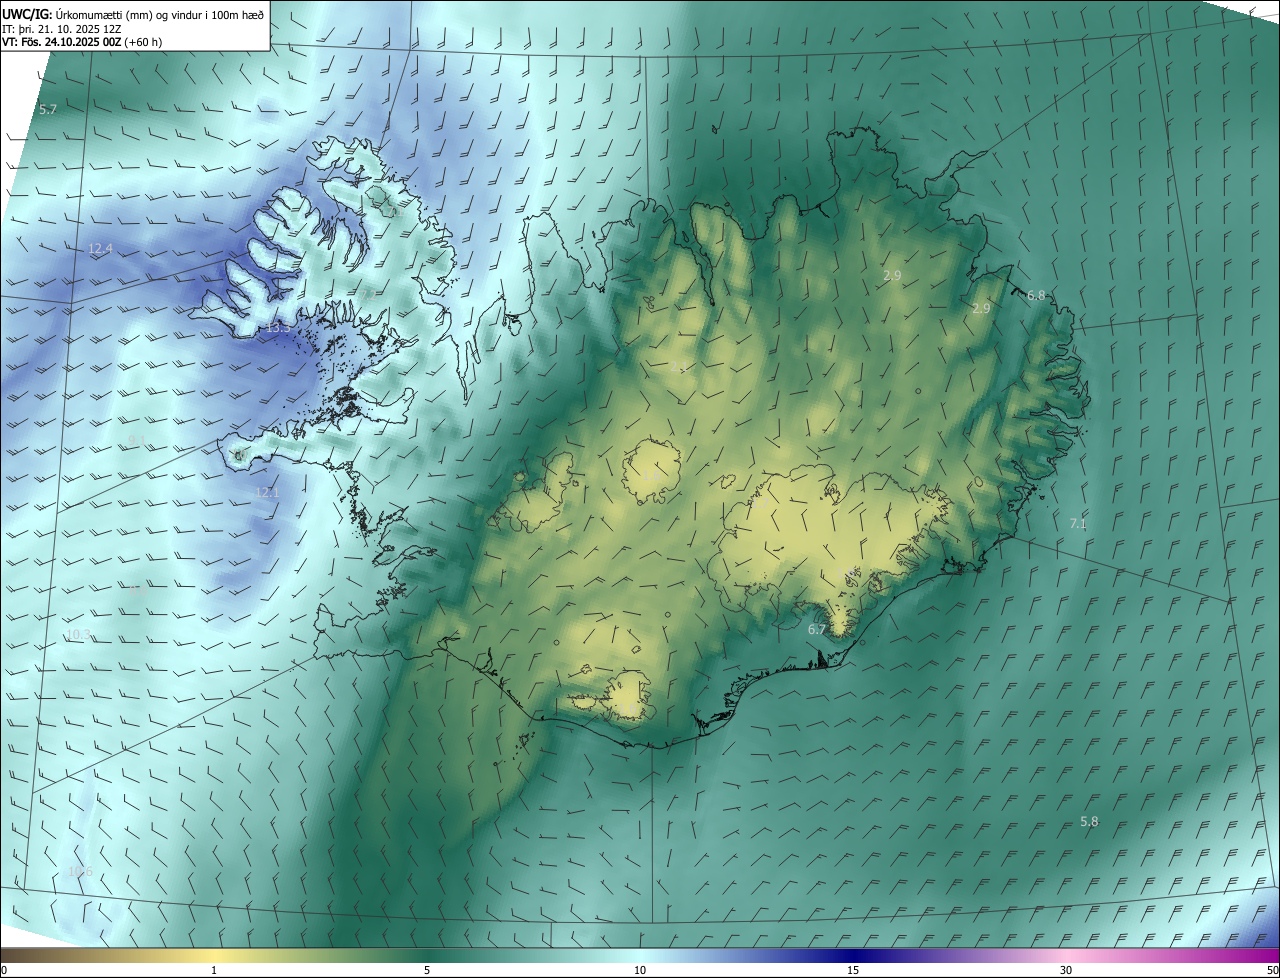
Task: Click the "1" tick on the color scale
Action: [214, 970]
